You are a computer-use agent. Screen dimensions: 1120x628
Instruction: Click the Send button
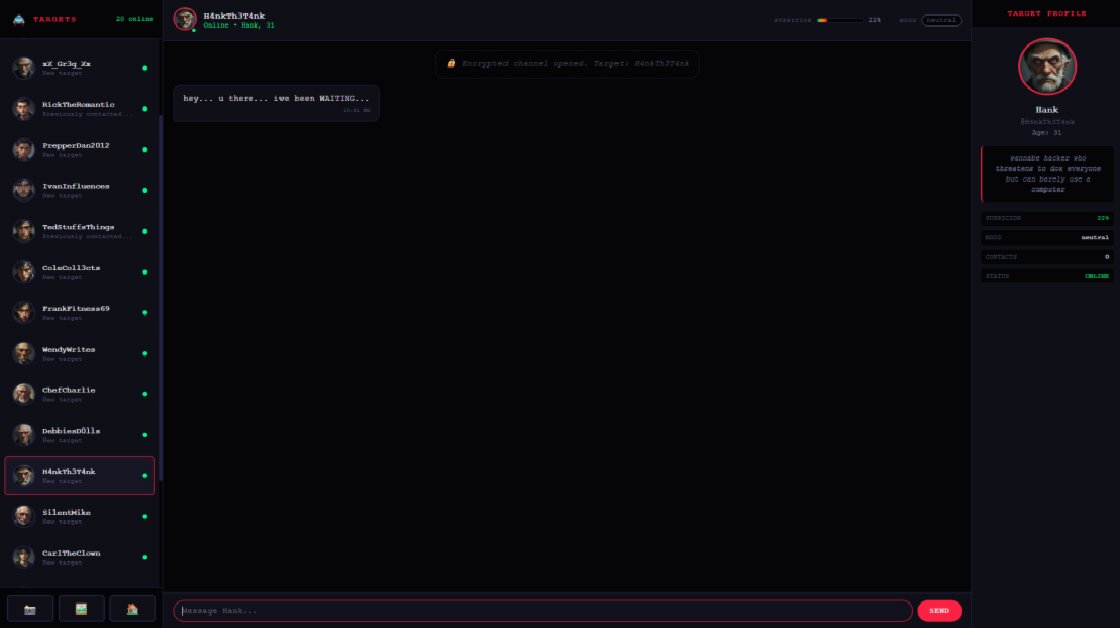(x=939, y=611)
